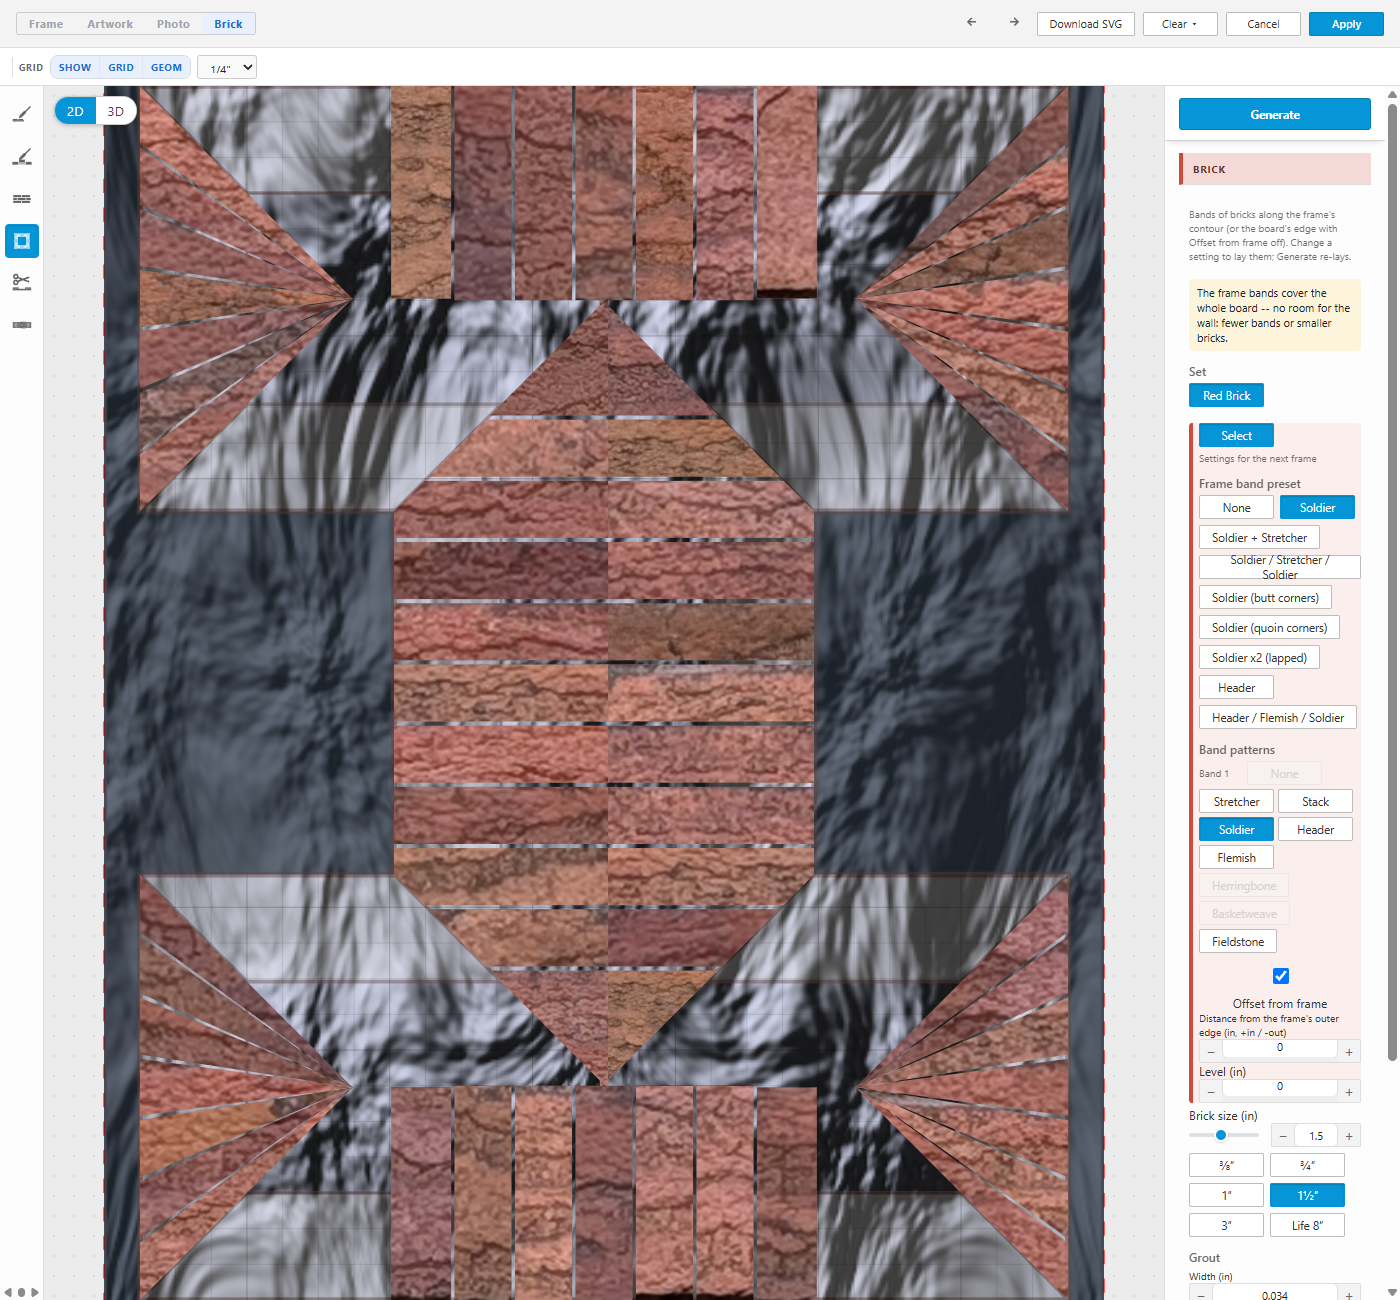Image resolution: width=1400 pixels, height=1300 pixels.
Task: Toggle the GEOM snap option
Action: click(166, 67)
